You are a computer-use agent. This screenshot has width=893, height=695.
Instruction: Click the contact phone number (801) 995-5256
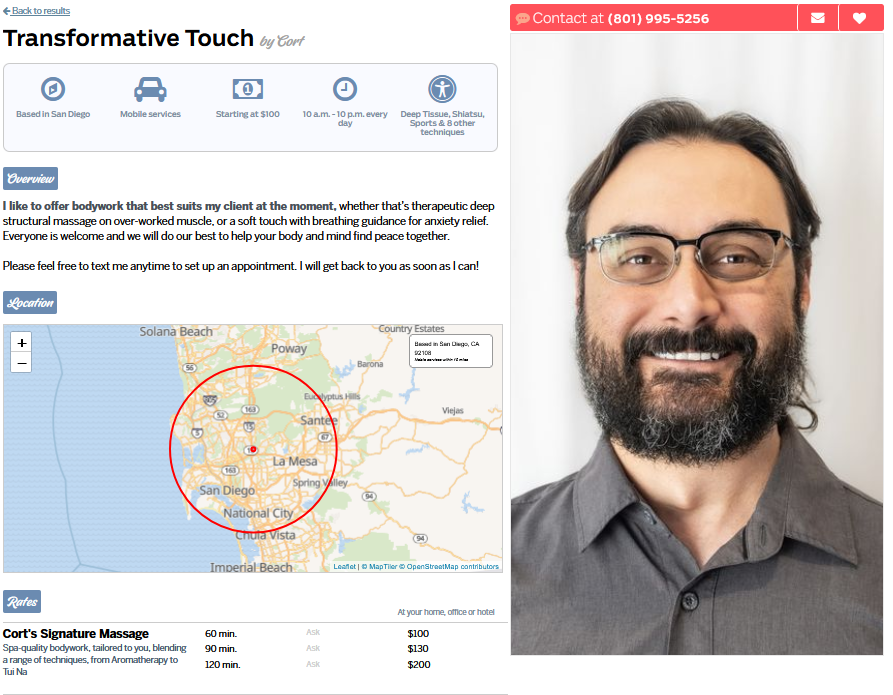pos(658,19)
